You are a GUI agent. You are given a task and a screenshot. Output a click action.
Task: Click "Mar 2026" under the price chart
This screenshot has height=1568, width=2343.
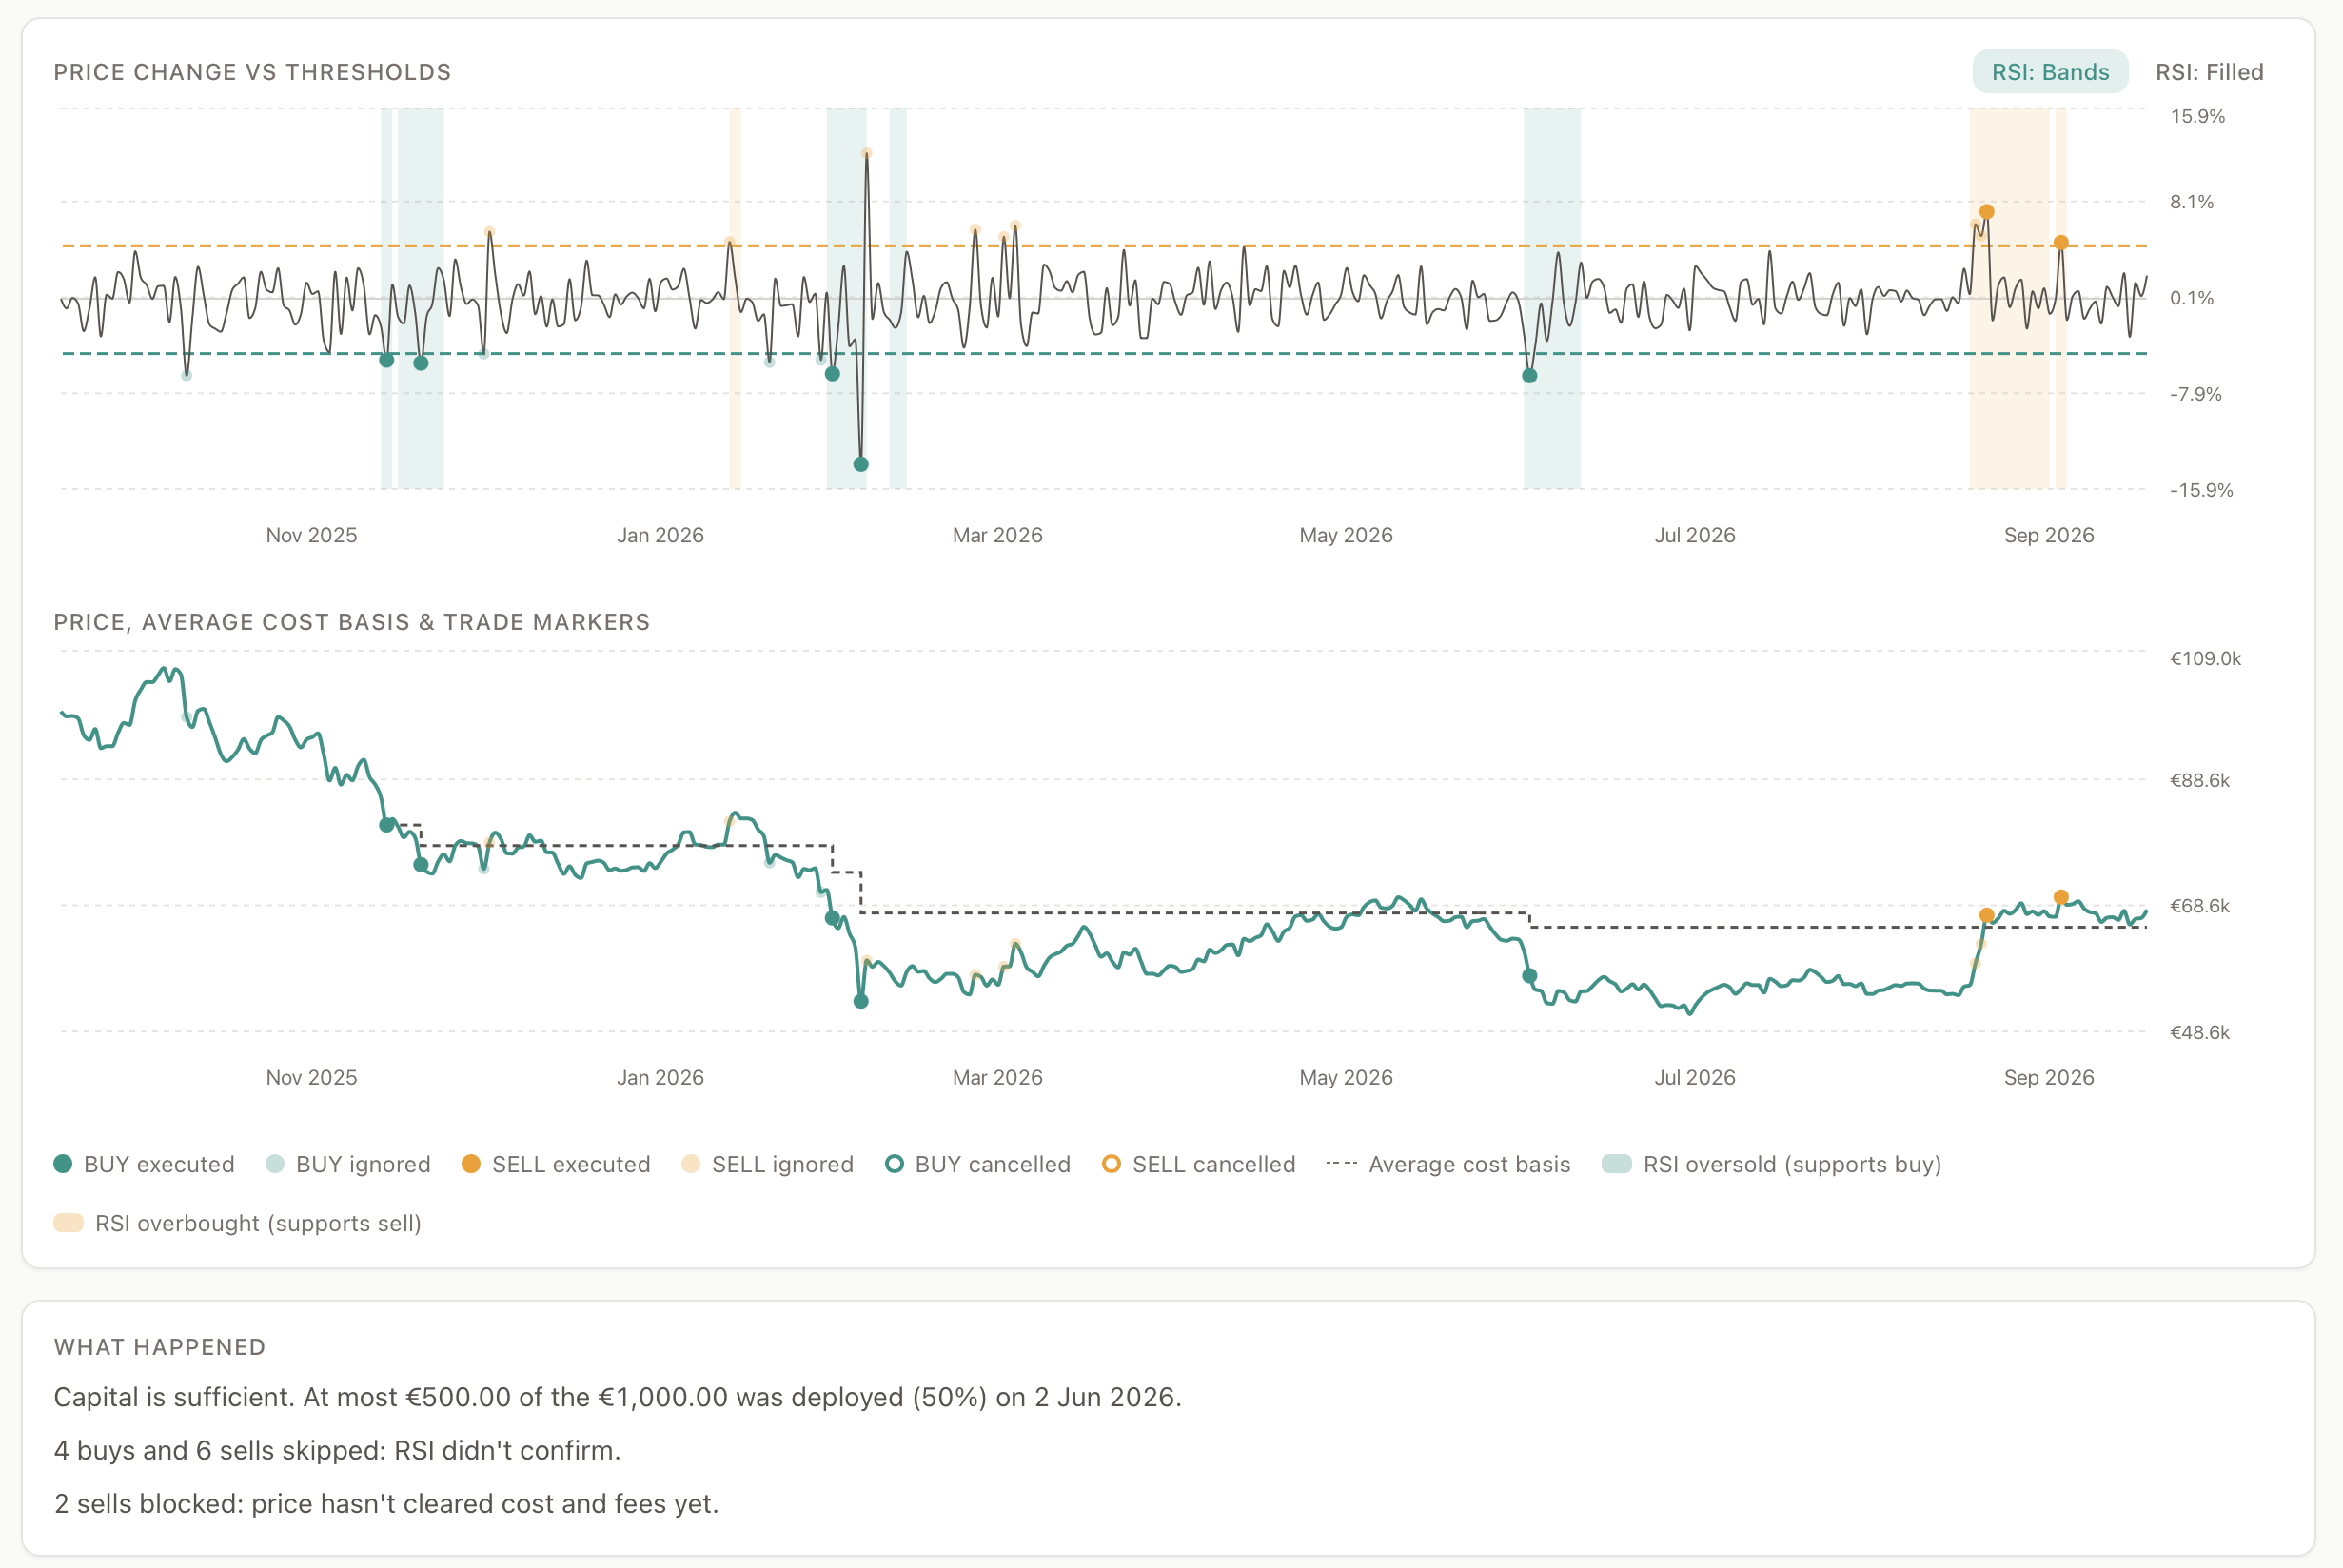click(998, 1077)
